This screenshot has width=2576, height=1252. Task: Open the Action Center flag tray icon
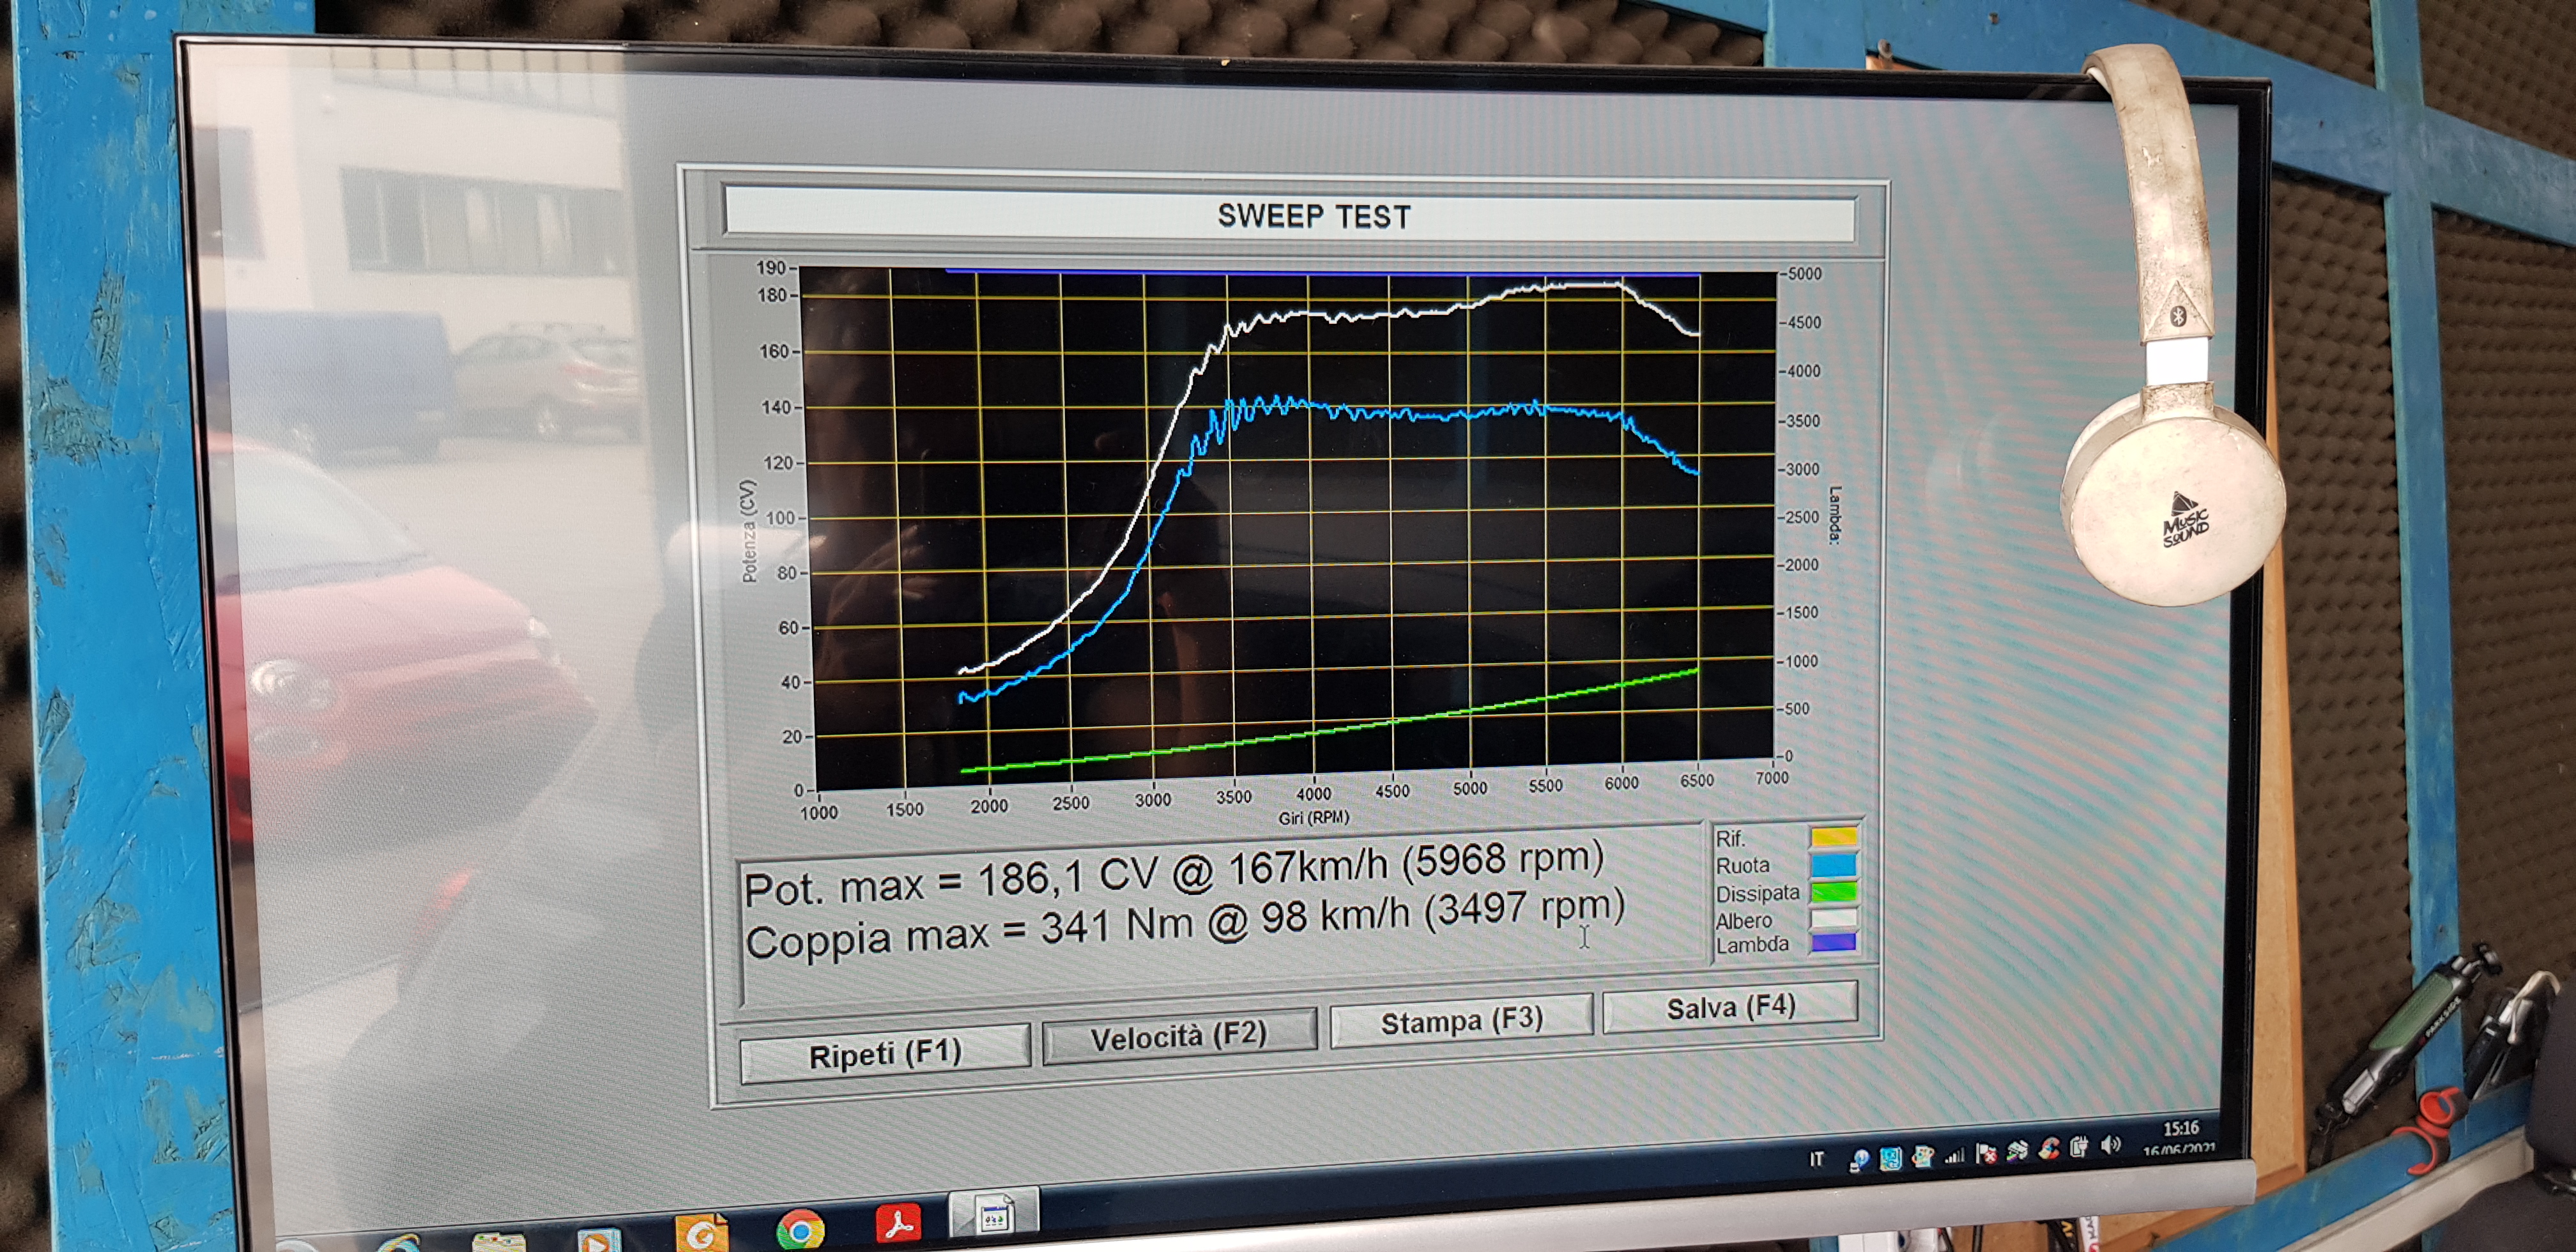1986,1153
